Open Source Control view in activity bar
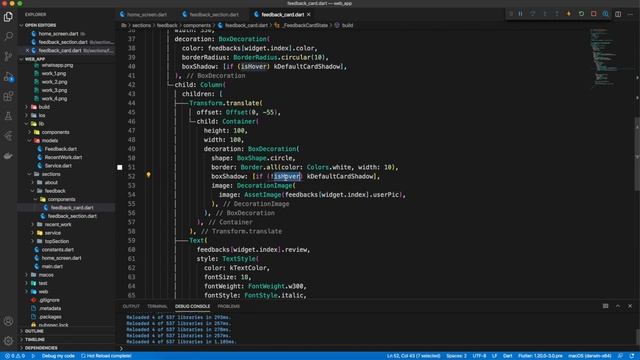Viewport: 640px width, 360px height. (x=8, y=56)
